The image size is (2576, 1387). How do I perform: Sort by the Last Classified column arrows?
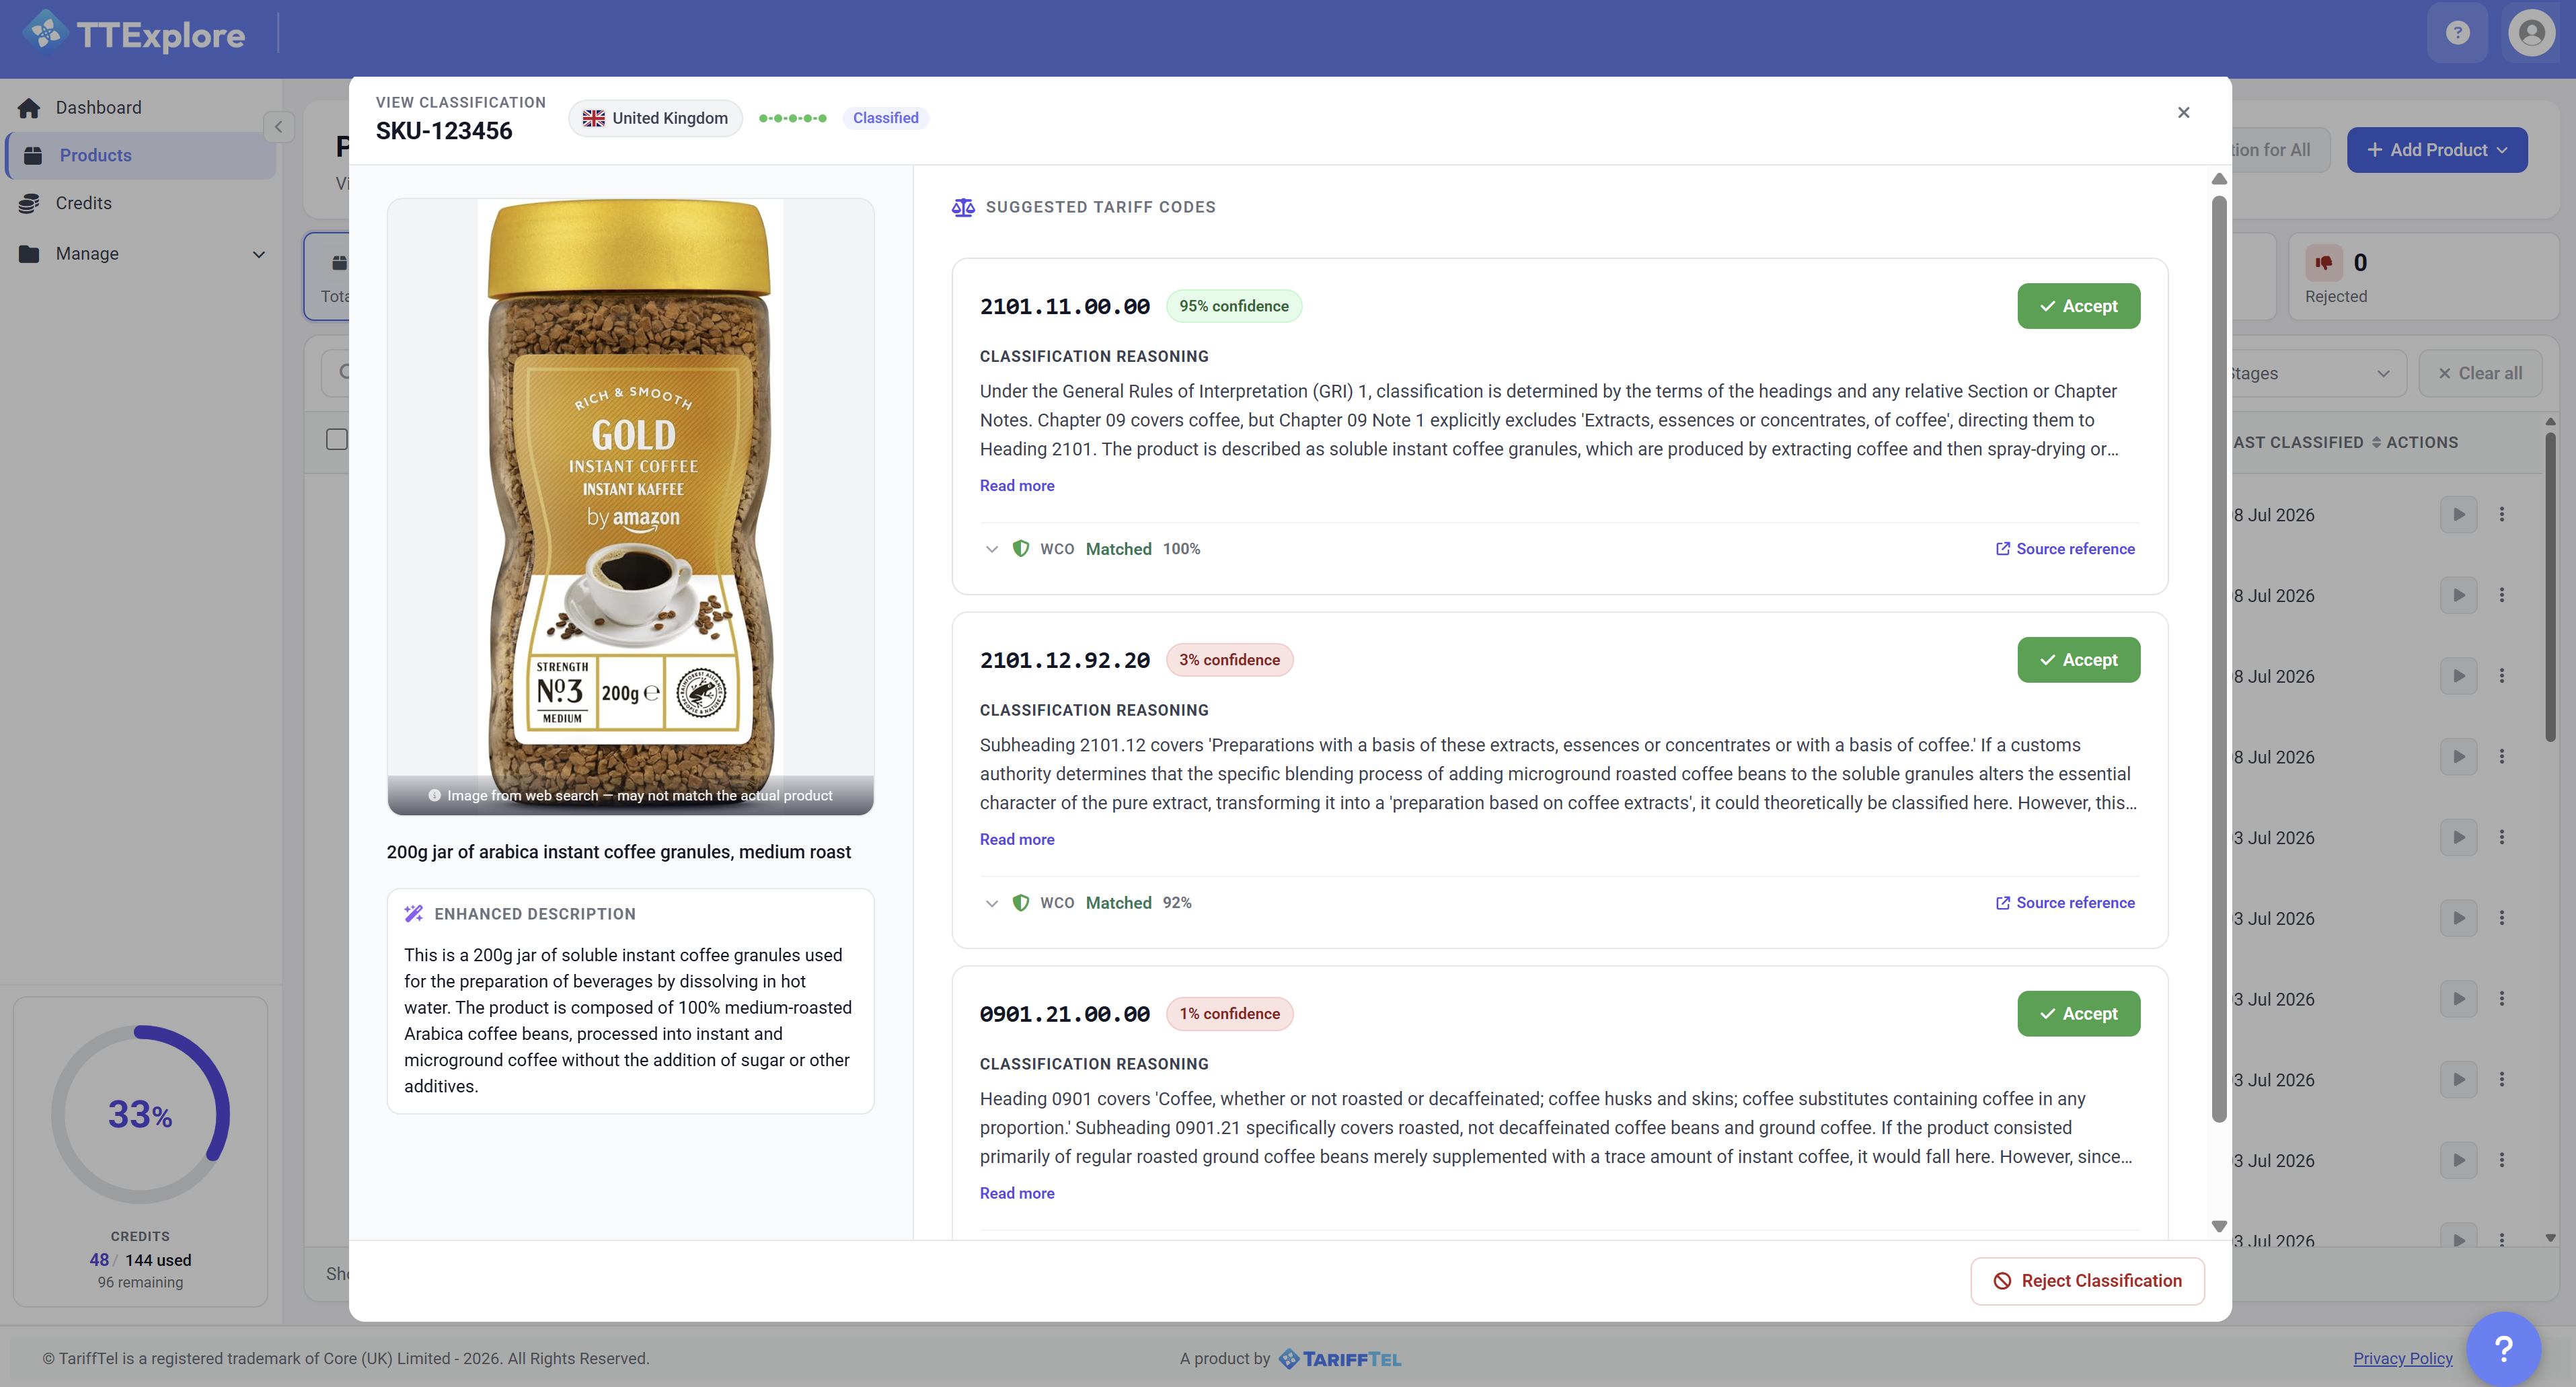click(x=2376, y=442)
